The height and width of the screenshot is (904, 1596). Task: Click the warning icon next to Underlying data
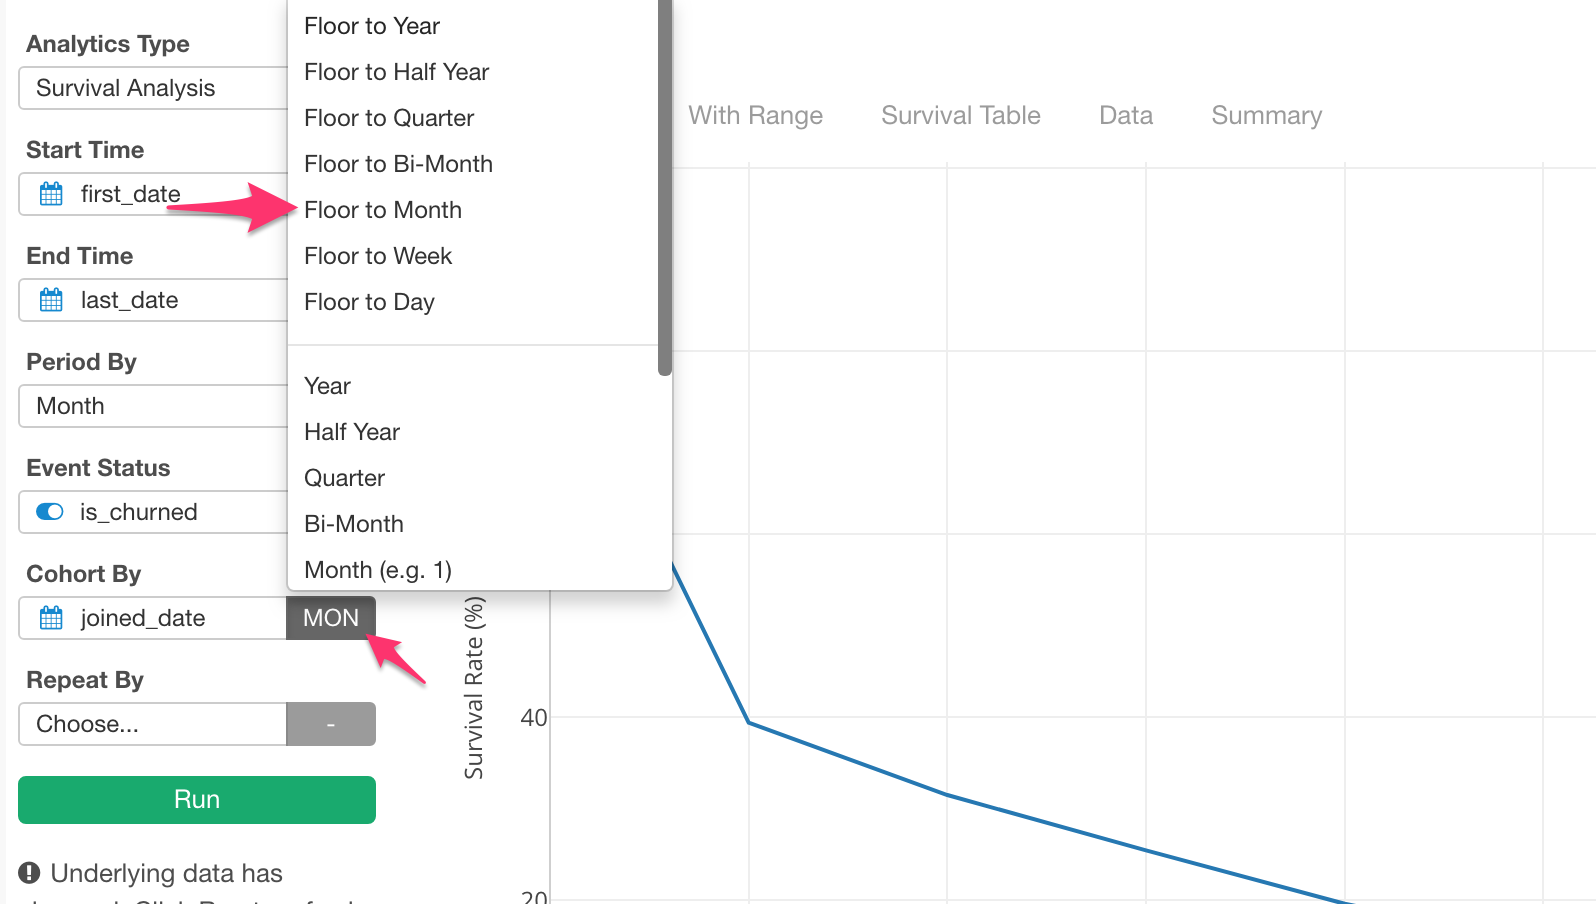pos(29,873)
